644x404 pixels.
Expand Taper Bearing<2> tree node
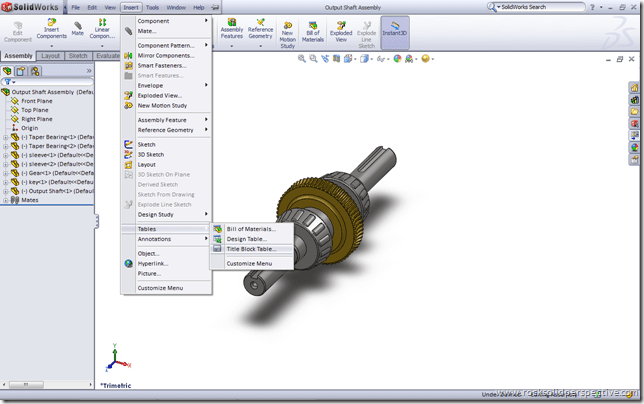pos(5,146)
